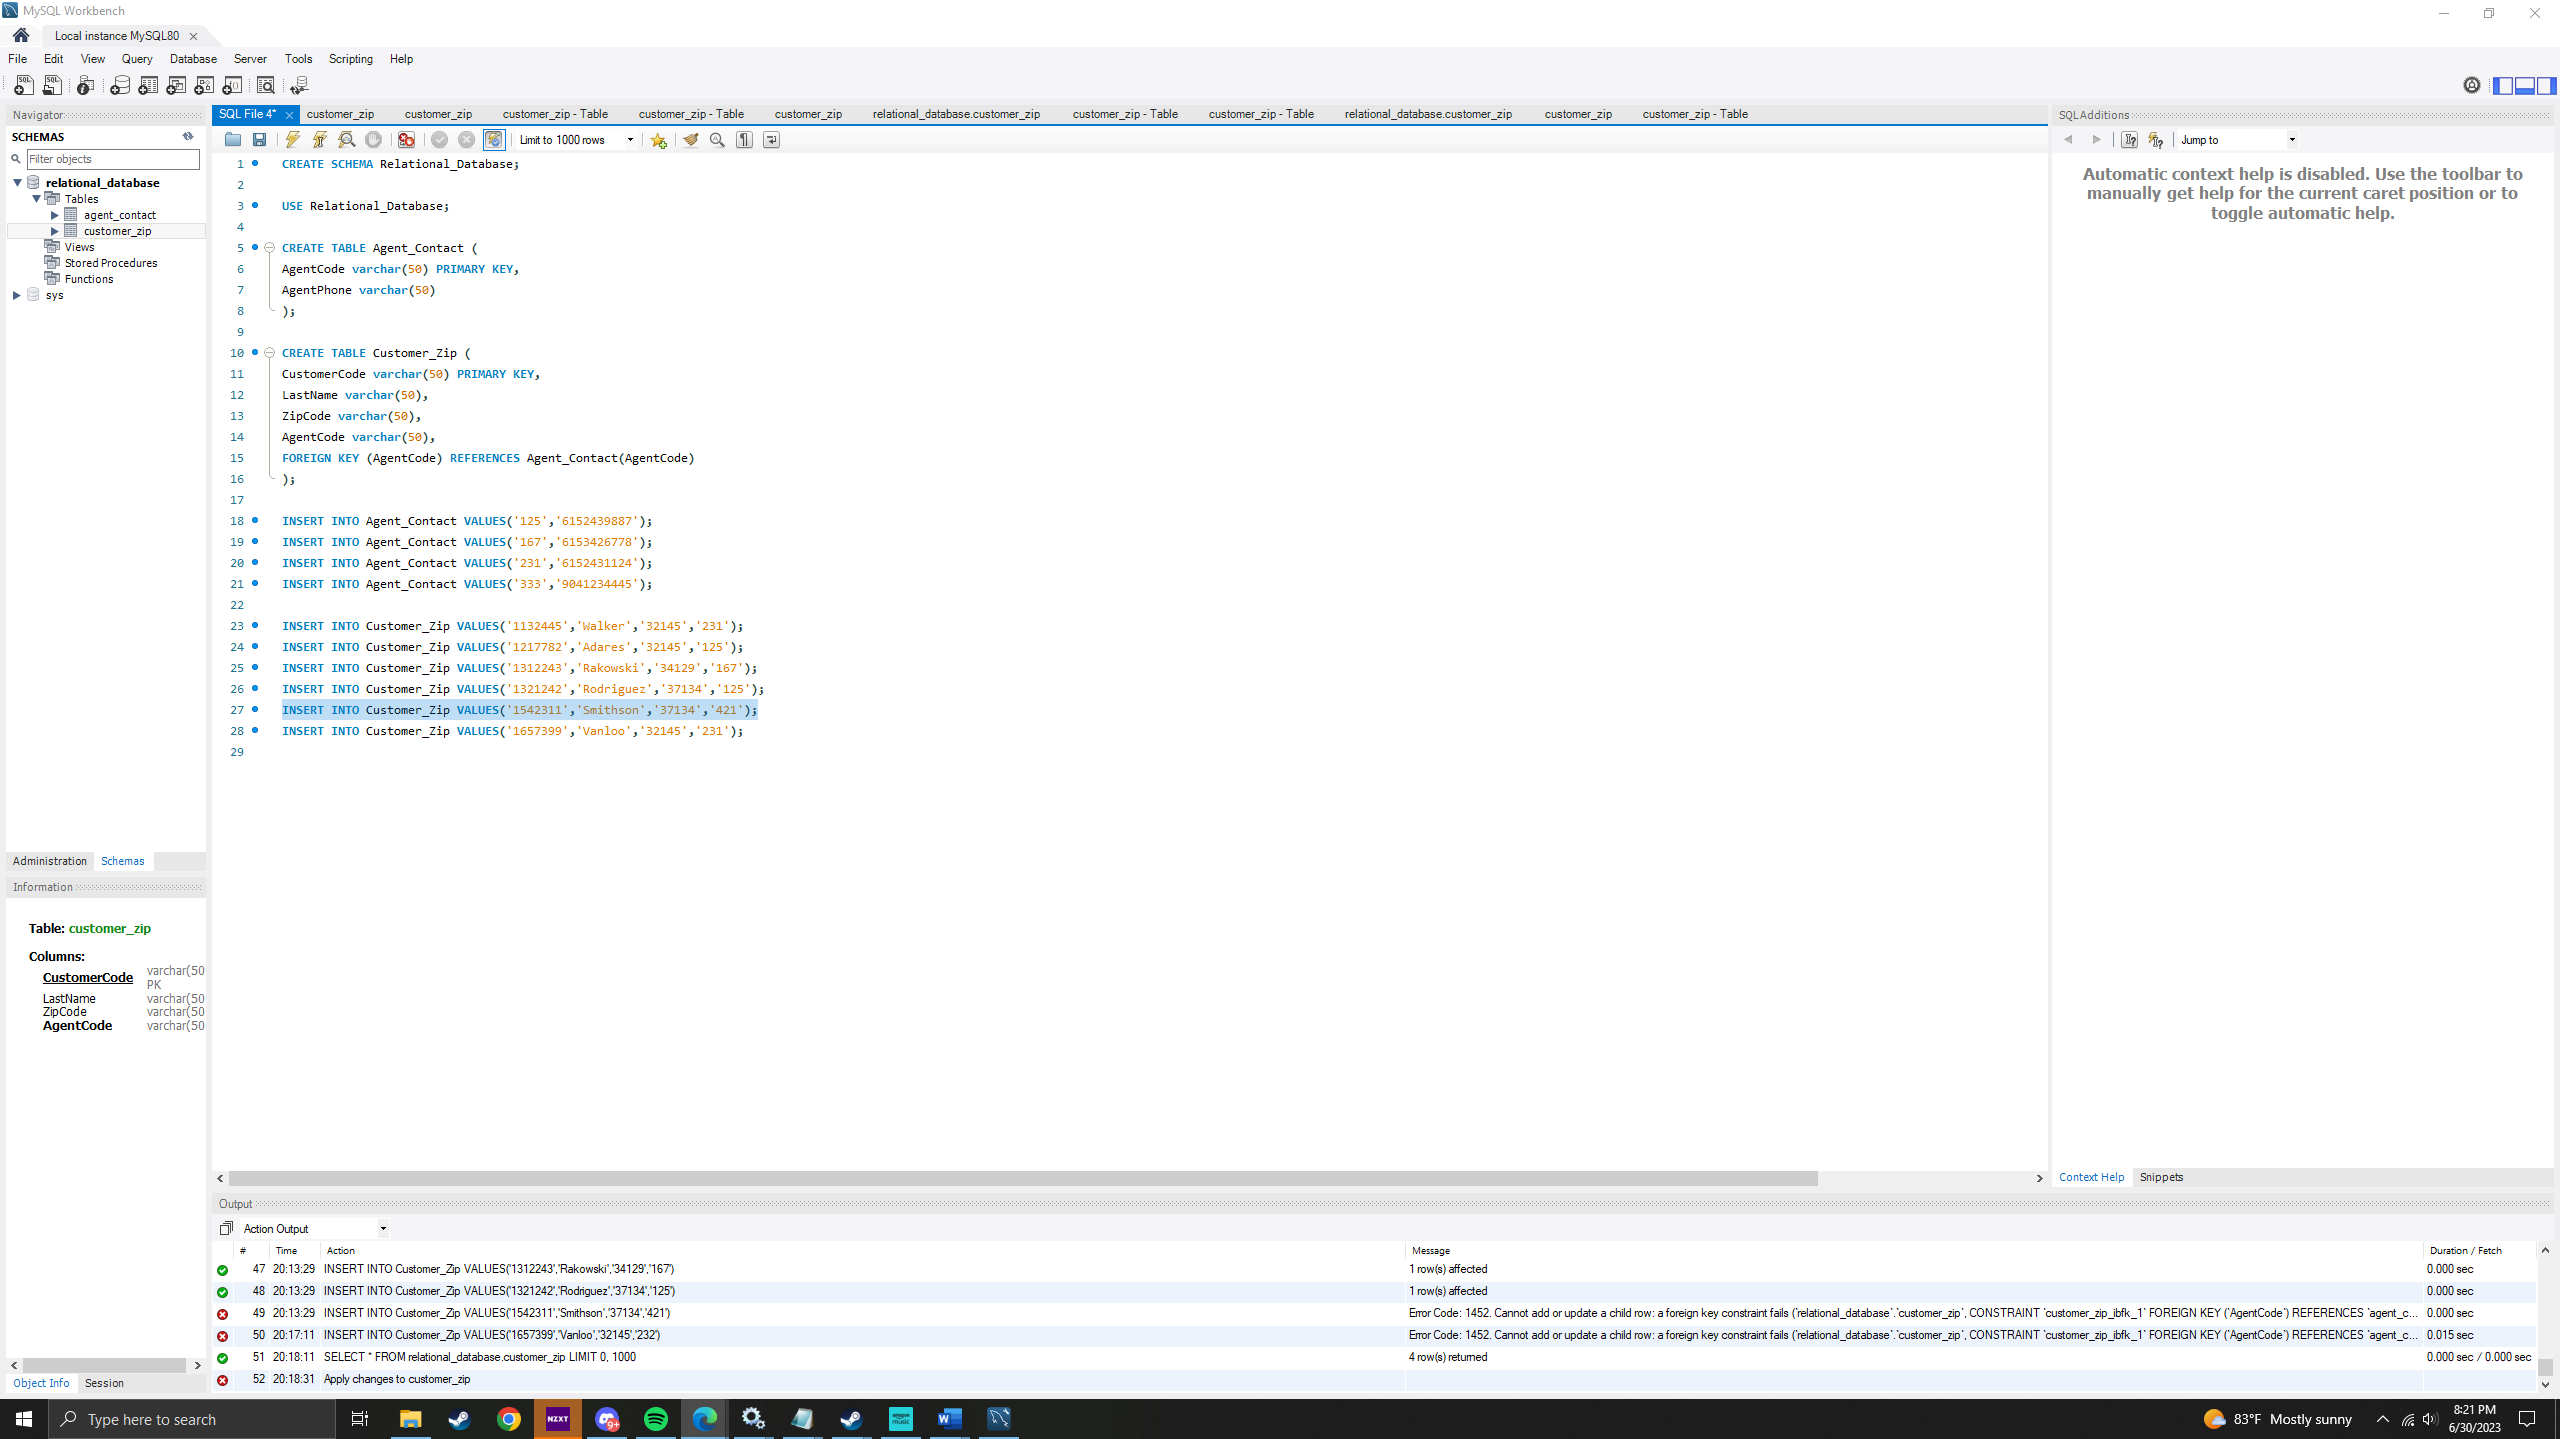Open find magnifier in editor toolbar
This screenshot has width=2560, height=1439.
coord(717,140)
